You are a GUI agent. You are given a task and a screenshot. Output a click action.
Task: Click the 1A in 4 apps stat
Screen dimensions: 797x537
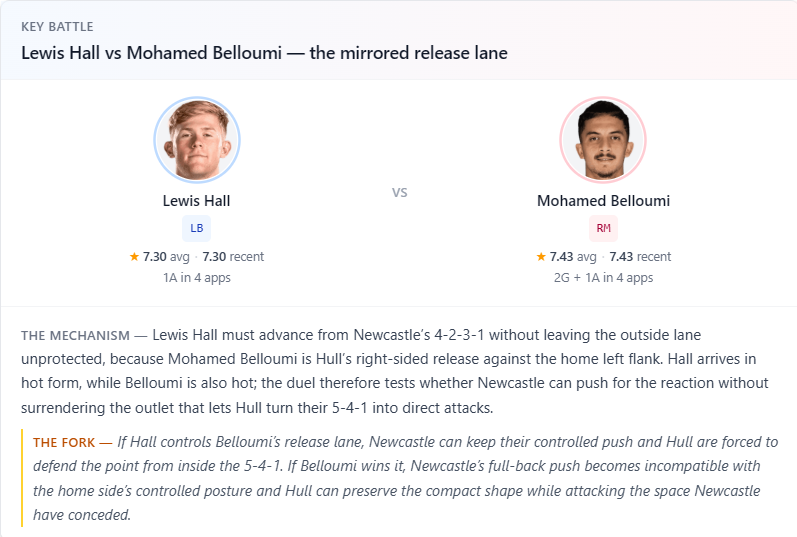pyautogui.click(x=197, y=278)
